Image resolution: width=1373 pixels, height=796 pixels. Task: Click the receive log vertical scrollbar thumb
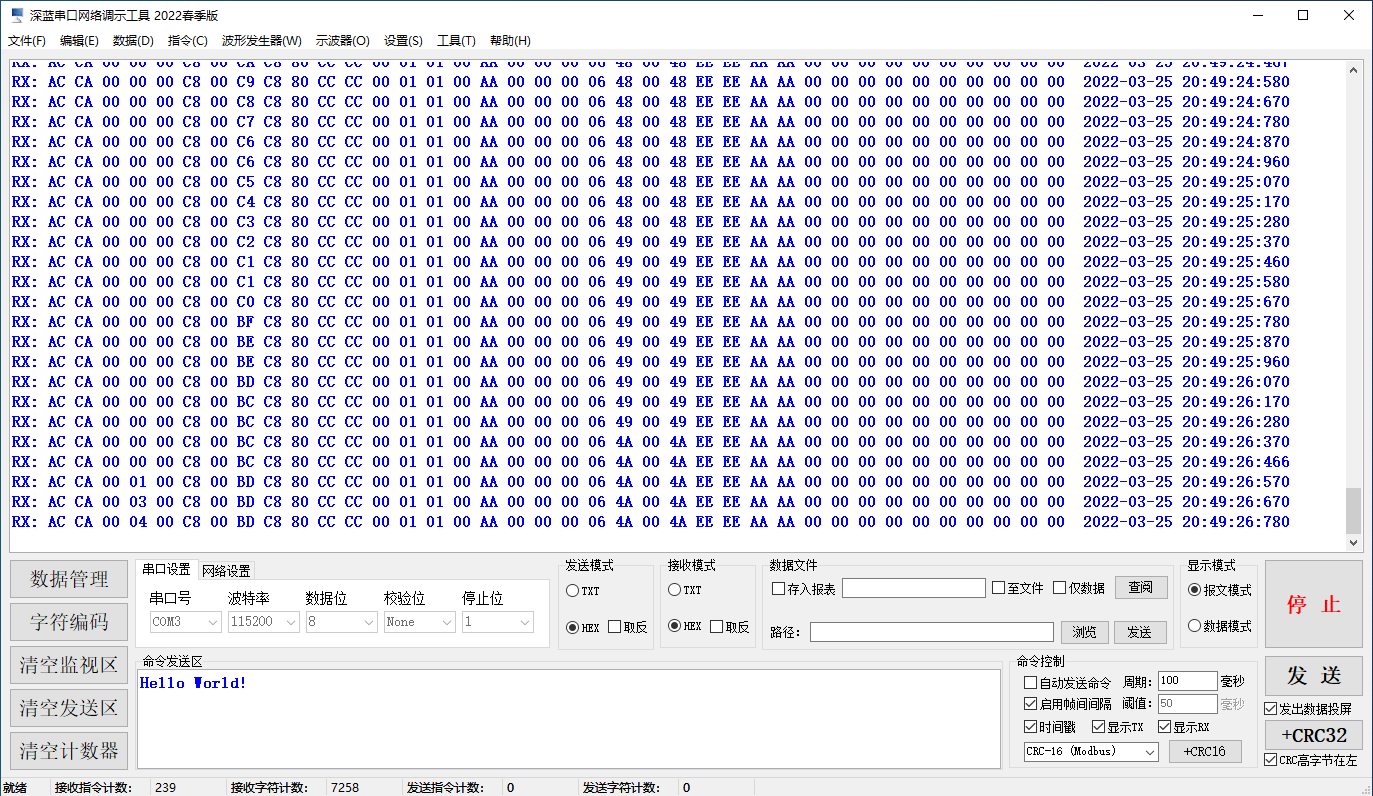tap(1354, 511)
